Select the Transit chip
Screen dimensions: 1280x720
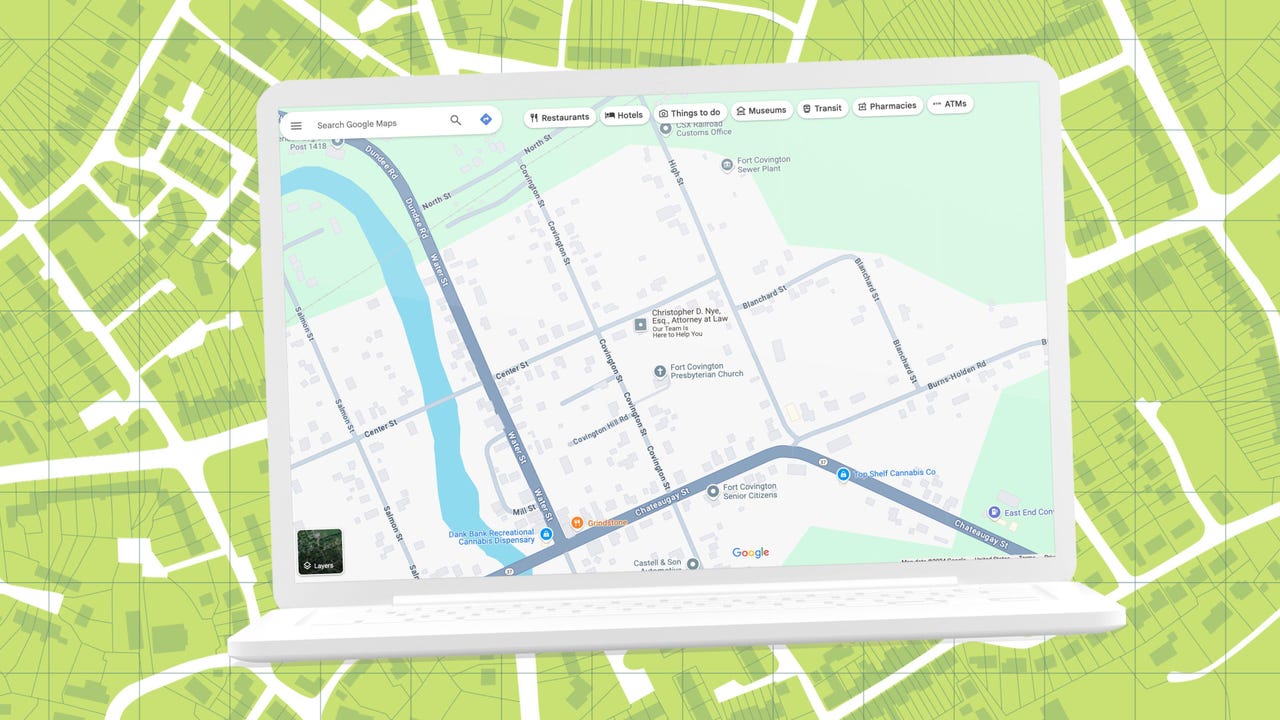pos(822,108)
